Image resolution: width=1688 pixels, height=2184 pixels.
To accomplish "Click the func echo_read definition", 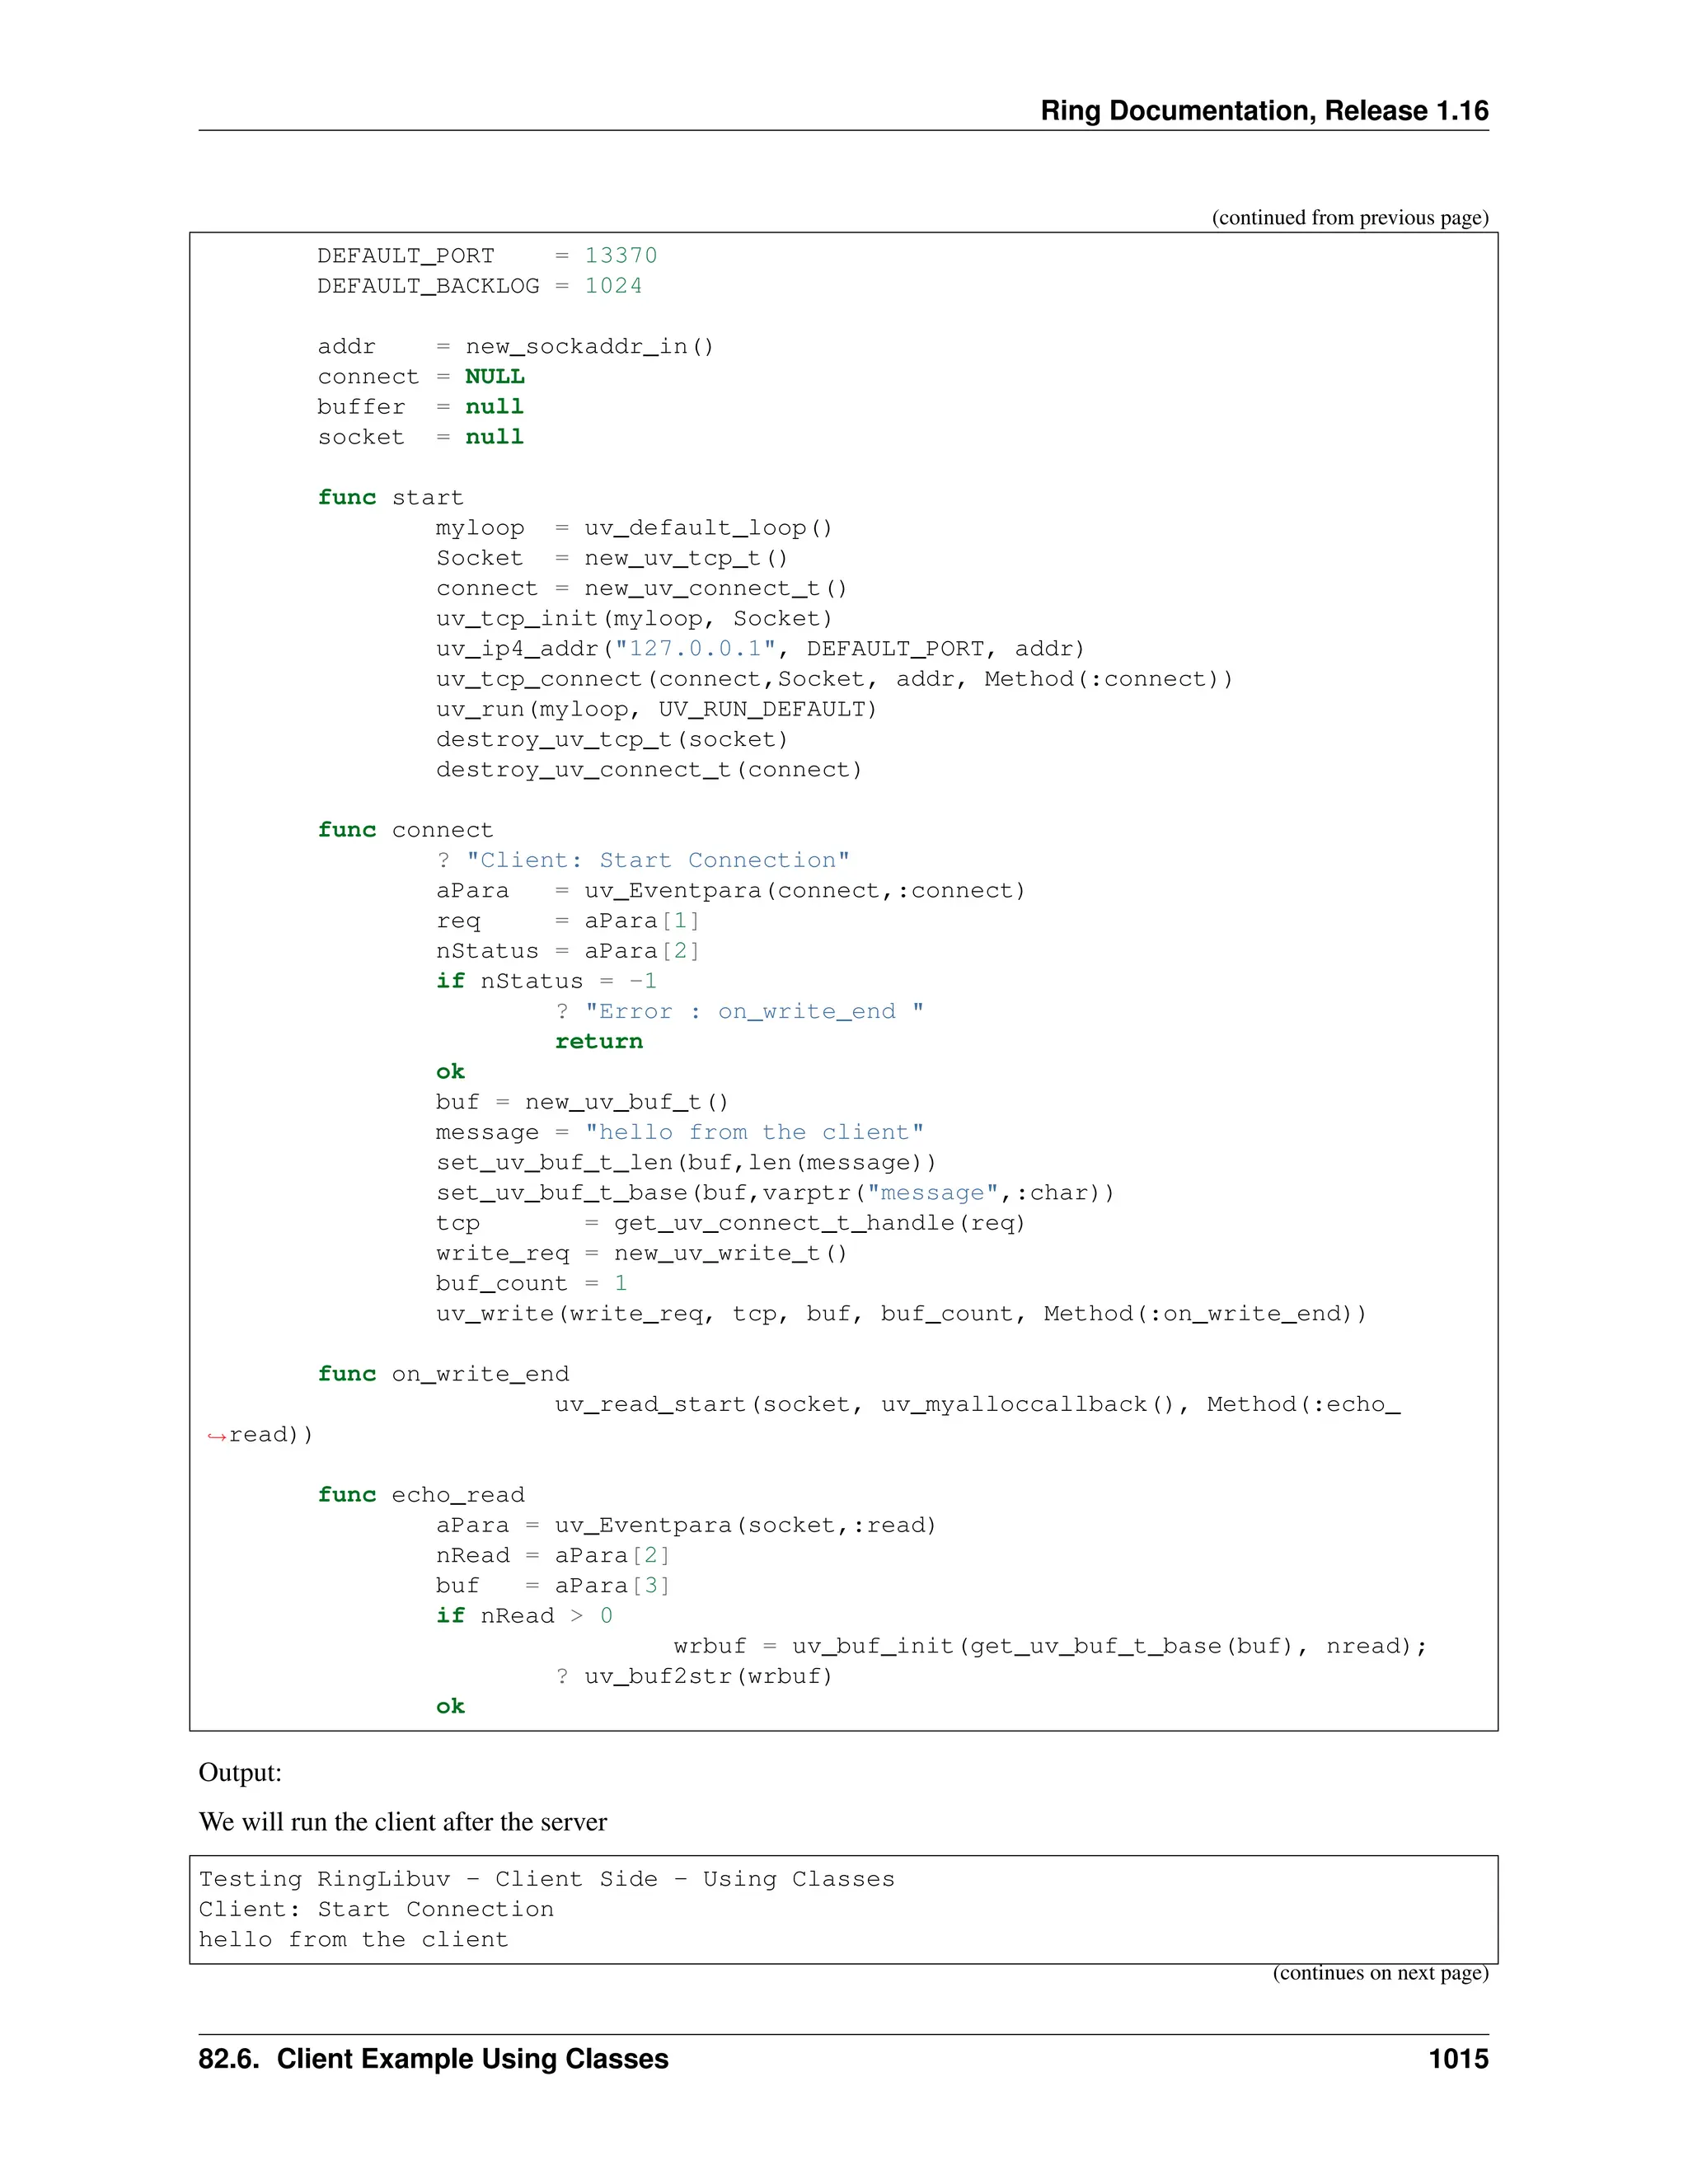I will (421, 1495).
